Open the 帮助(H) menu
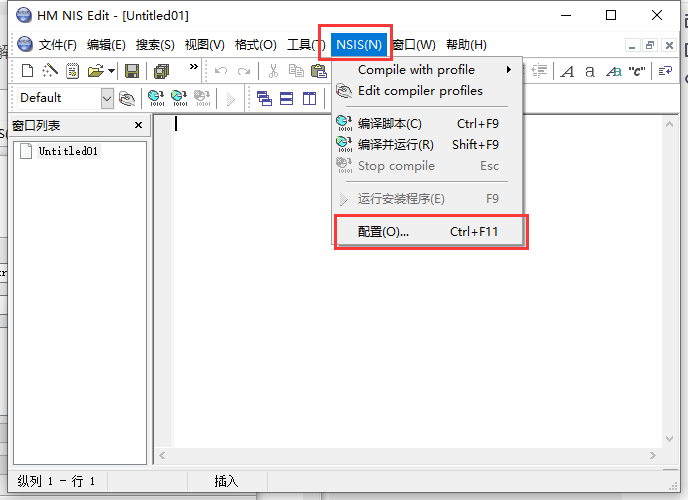Image resolution: width=688 pixels, height=500 pixels. click(466, 45)
